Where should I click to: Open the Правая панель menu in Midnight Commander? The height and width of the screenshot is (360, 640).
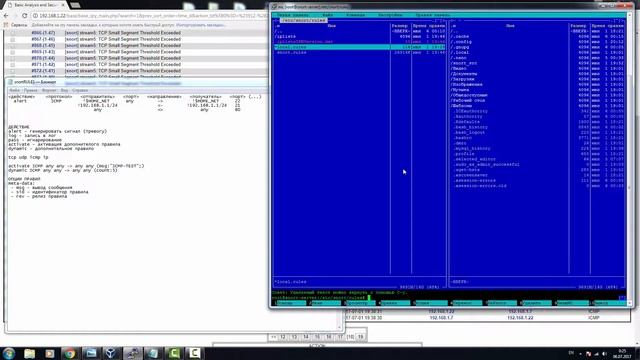pos(432,15)
